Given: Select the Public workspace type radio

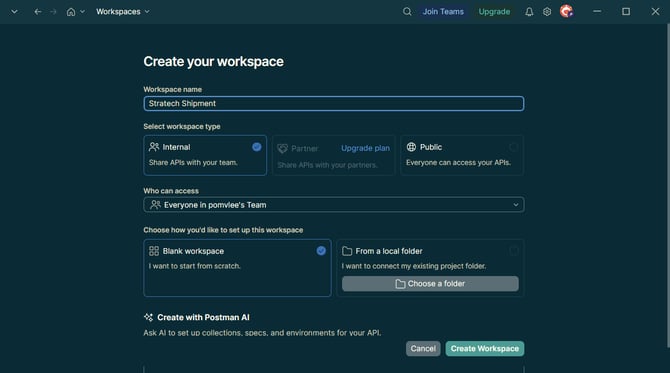Looking at the screenshot, I should coord(514,147).
